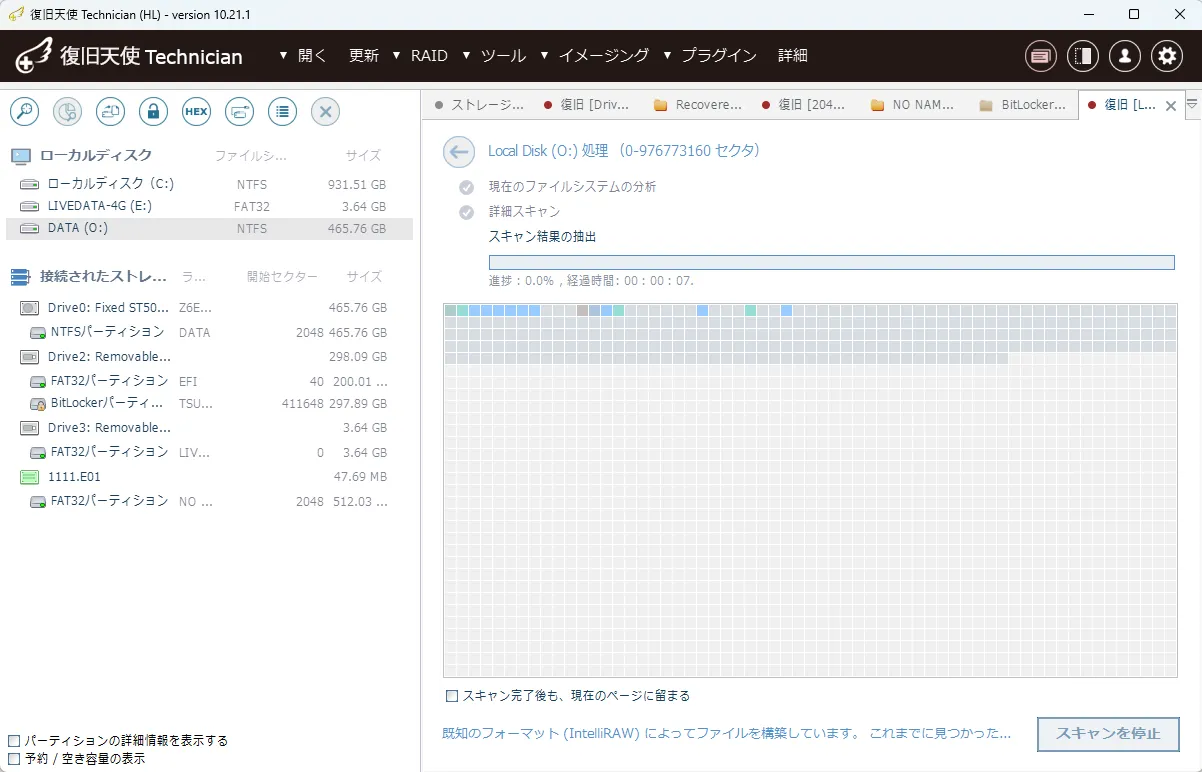1202x772 pixels.
Task: Start a scan with the magnifier toolbar icon
Action: (24, 111)
